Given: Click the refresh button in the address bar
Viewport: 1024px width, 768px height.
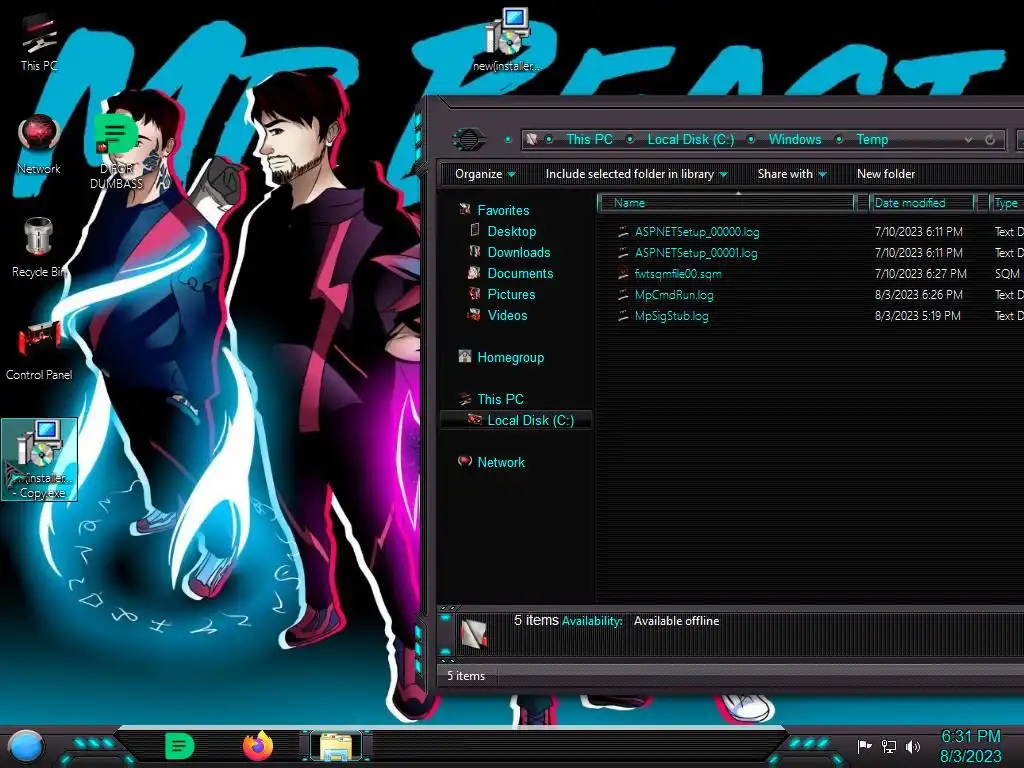Looking at the screenshot, I should pos(990,139).
